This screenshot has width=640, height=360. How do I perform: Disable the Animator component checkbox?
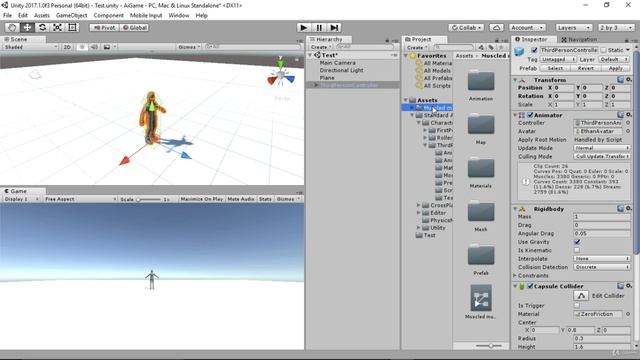(530, 115)
